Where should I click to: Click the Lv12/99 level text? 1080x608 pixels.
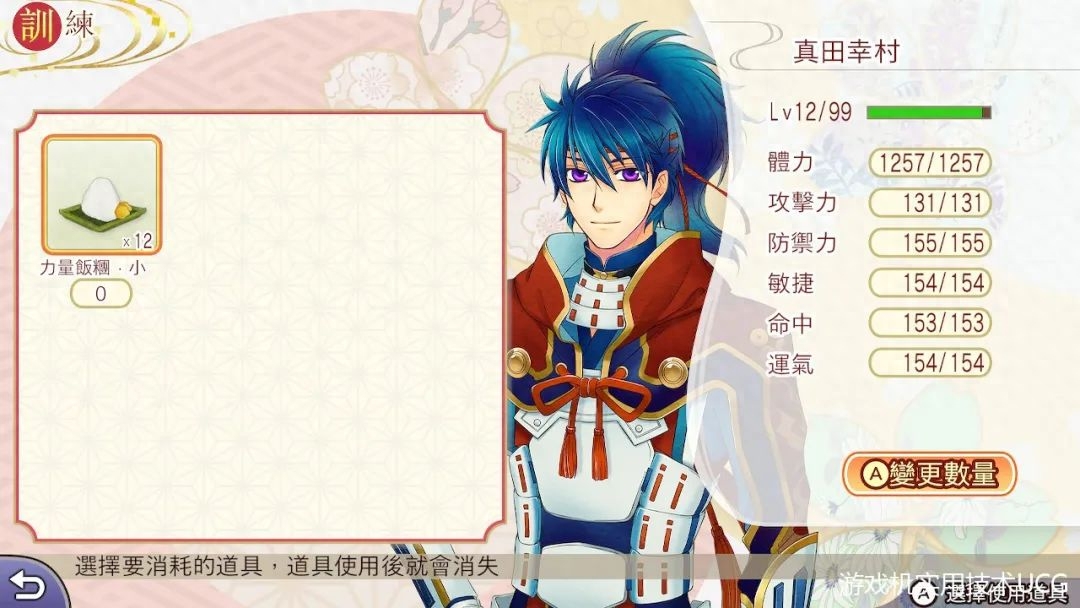pos(811,112)
